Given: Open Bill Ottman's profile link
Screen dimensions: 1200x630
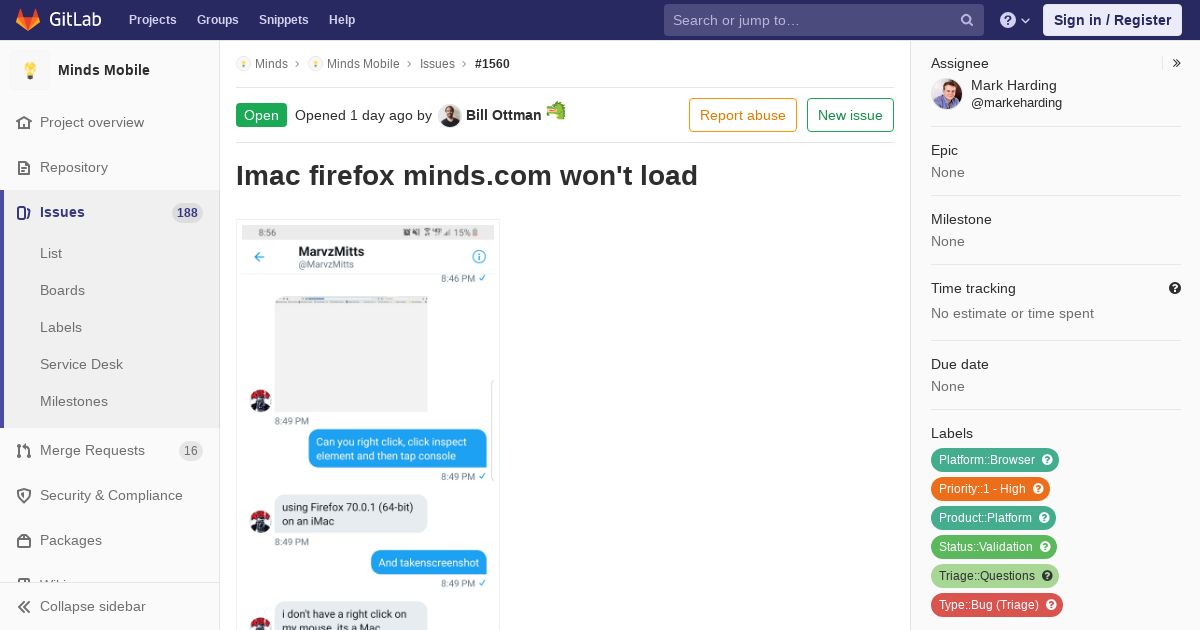Looking at the screenshot, I should [x=503, y=115].
